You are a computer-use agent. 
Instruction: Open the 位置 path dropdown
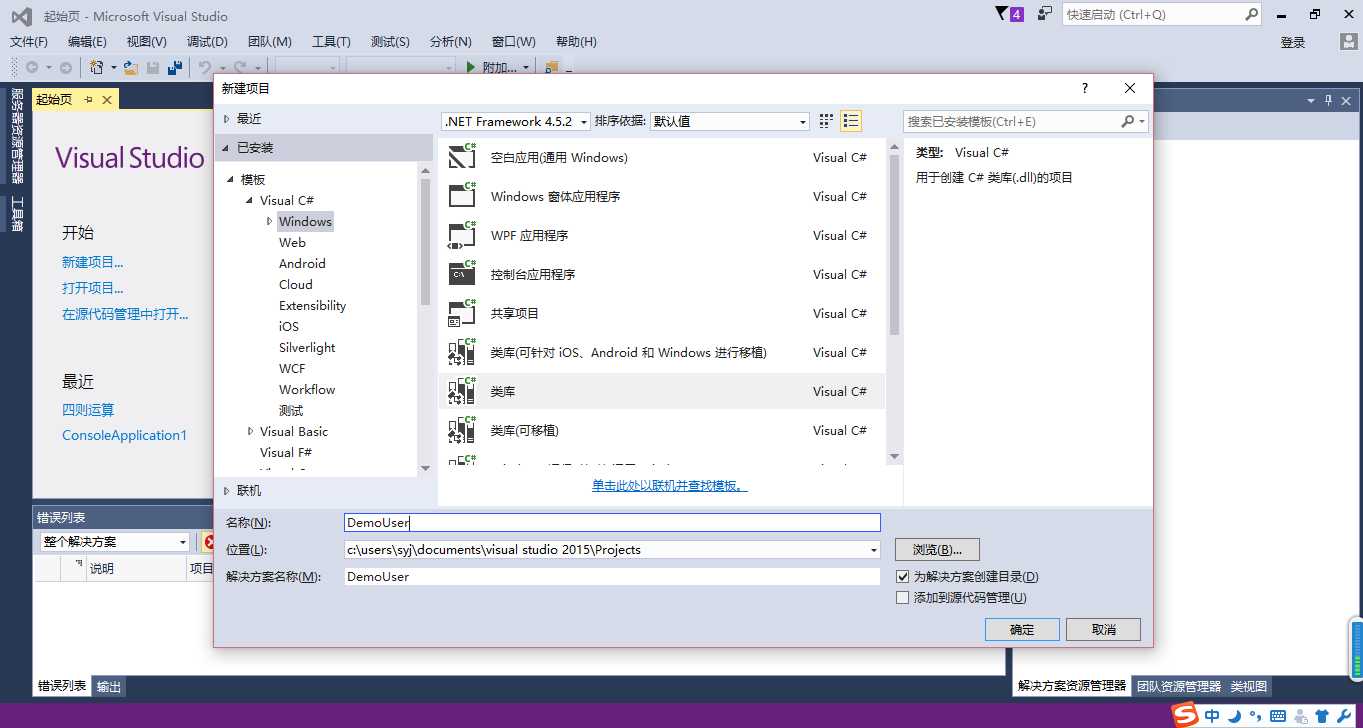coord(874,550)
